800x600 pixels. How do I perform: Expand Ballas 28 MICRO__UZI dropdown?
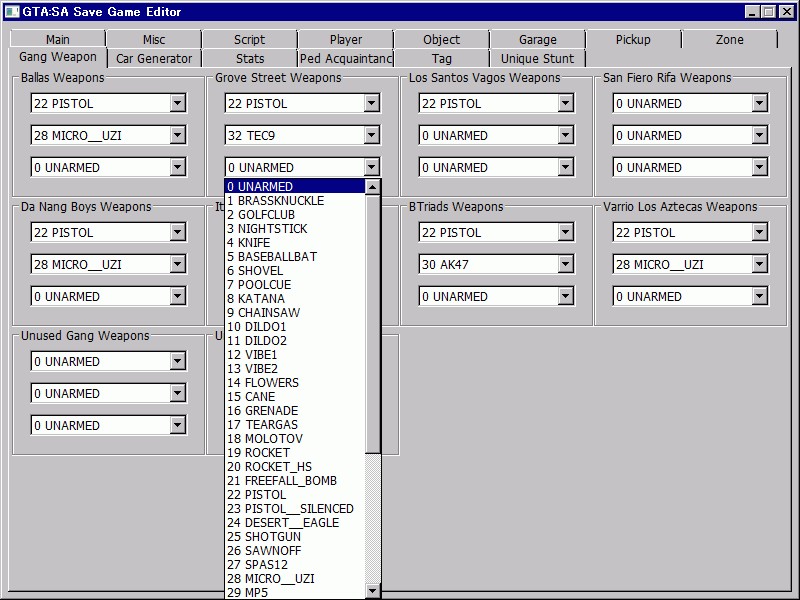coord(178,135)
